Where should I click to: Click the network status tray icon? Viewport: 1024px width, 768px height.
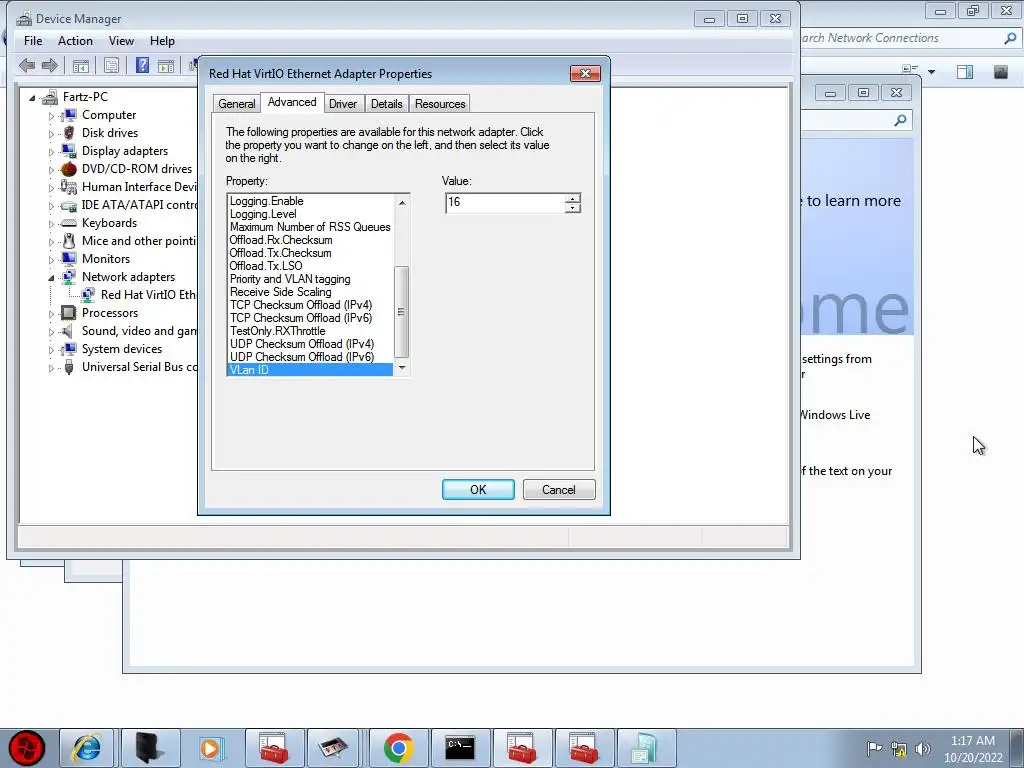click(899, 748)
